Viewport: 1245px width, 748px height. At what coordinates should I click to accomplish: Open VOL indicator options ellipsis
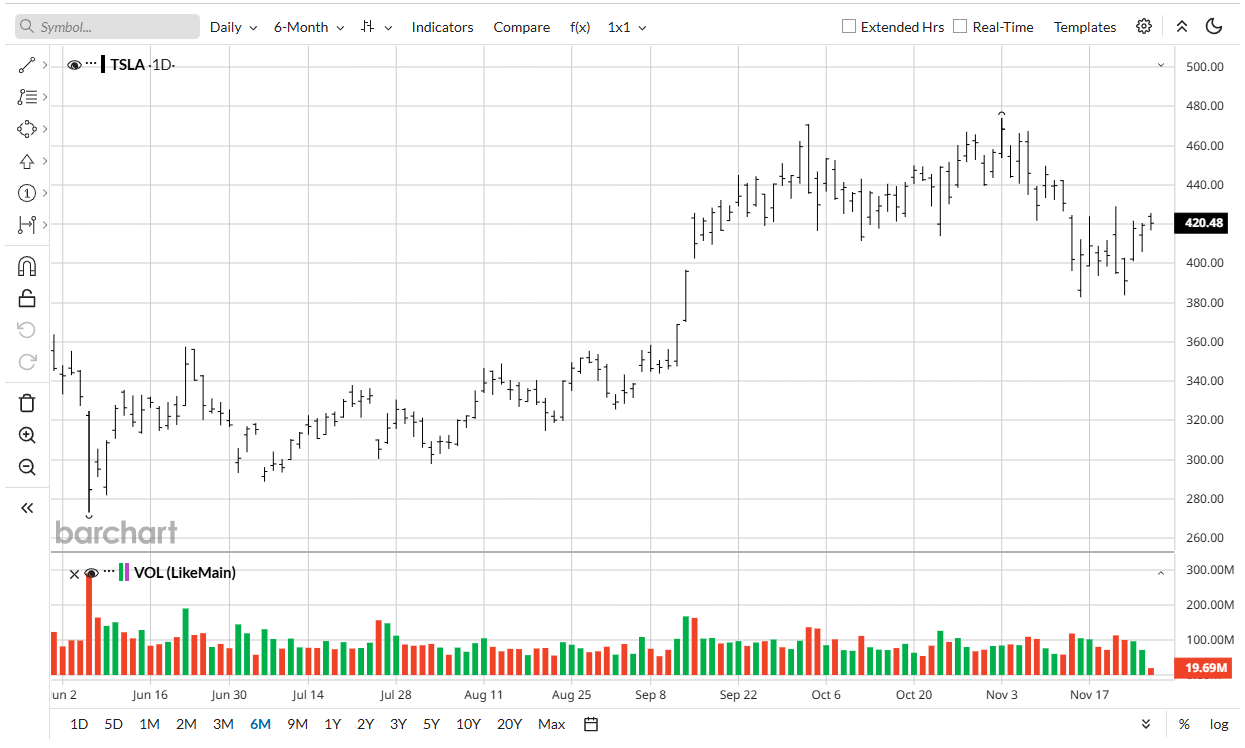109,572
